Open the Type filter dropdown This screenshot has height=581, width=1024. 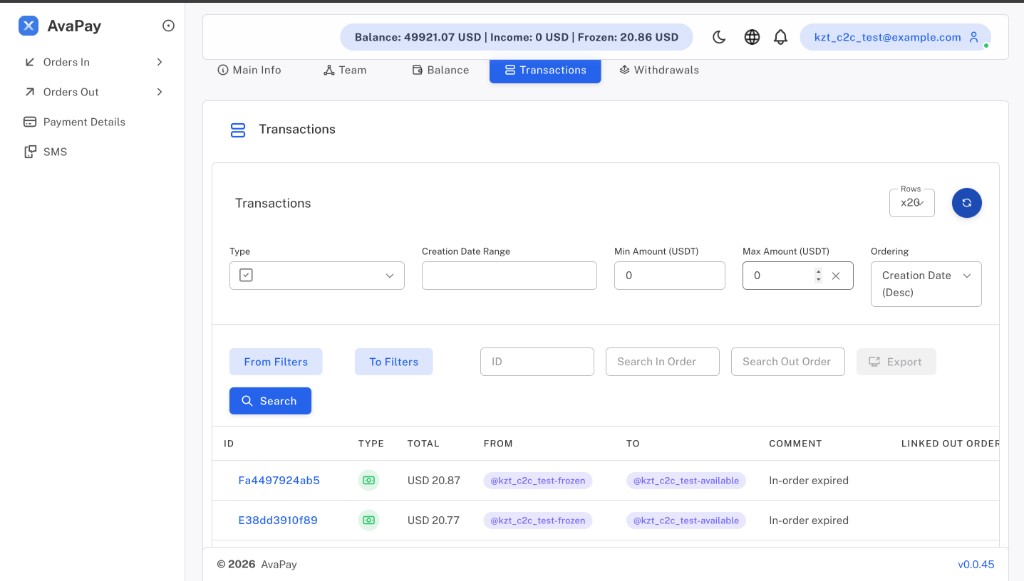(x=317, y=275)
